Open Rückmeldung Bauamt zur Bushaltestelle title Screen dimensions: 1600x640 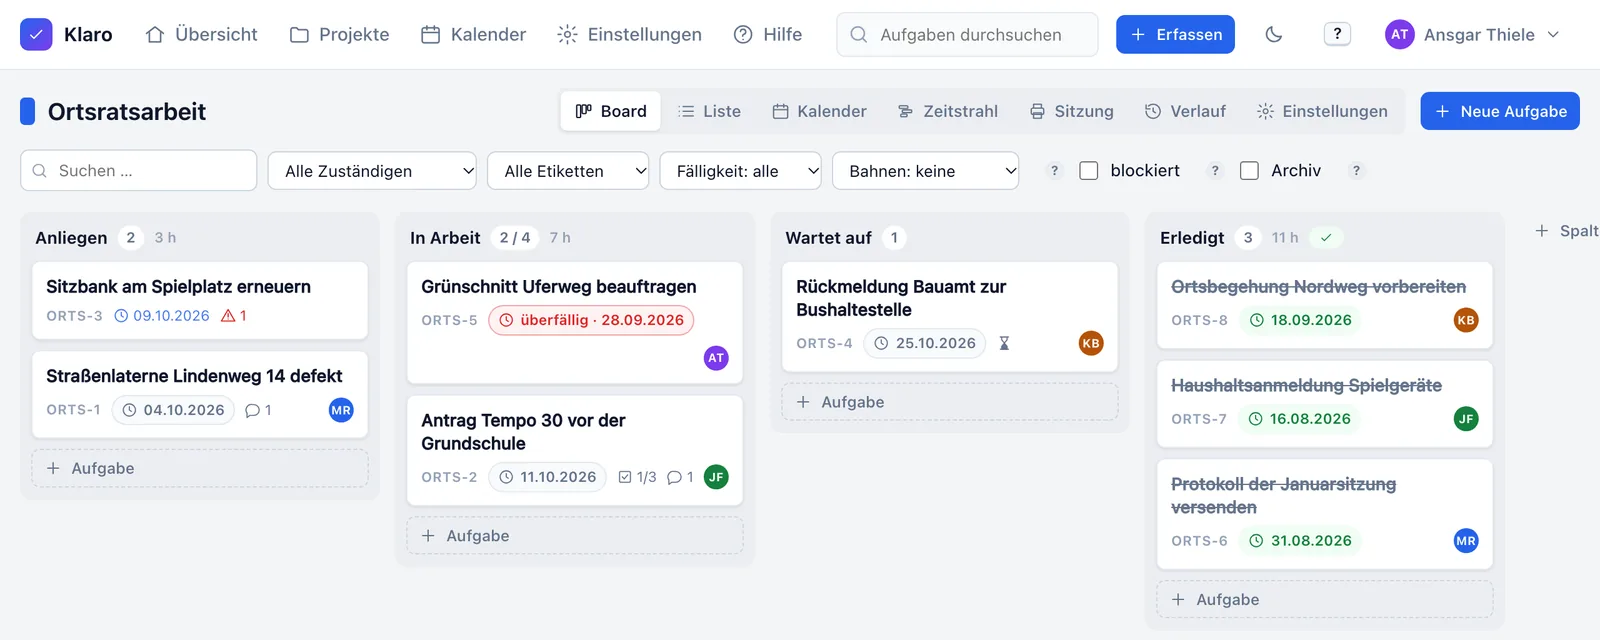click(x=901, y=298)
